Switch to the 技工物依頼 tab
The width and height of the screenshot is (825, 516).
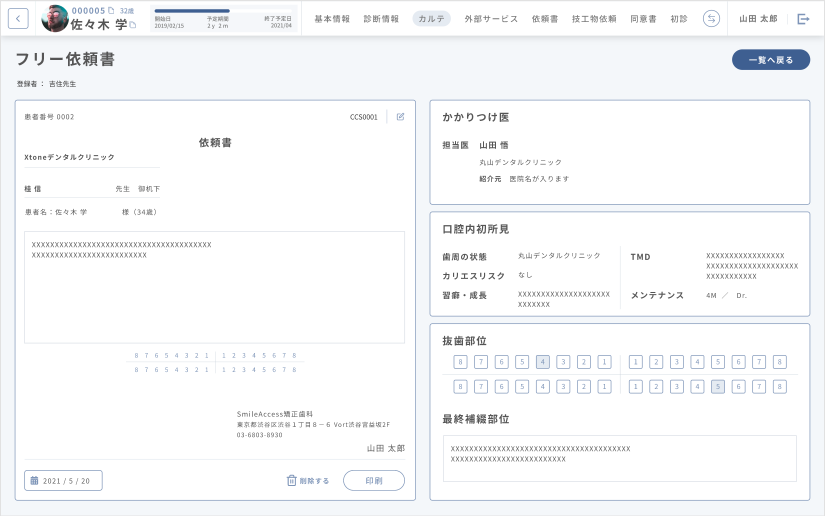[x=594, y=19]
